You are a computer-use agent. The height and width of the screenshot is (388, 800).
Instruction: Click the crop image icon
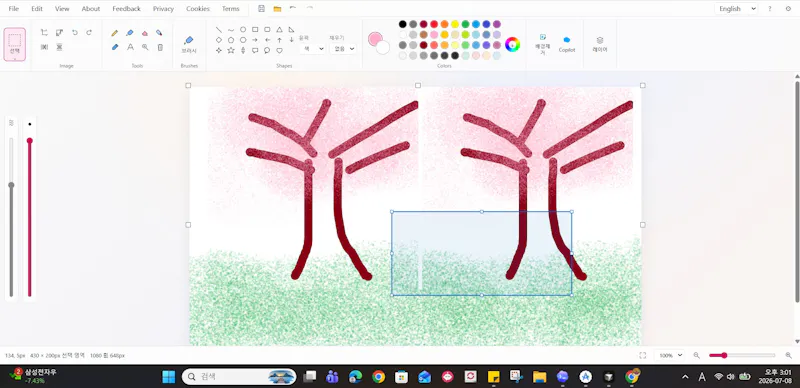pos(44,32)
